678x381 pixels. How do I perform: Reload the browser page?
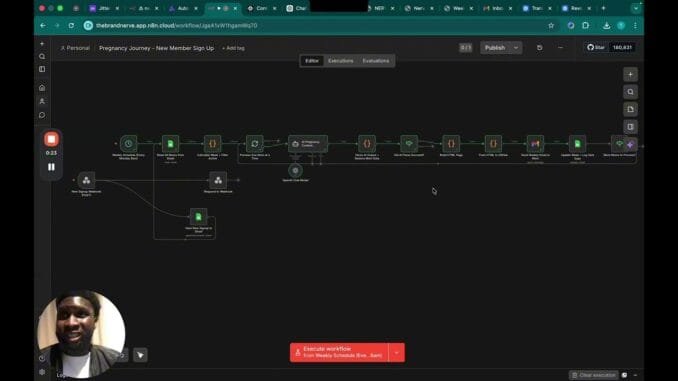click(x=71, y=26)
